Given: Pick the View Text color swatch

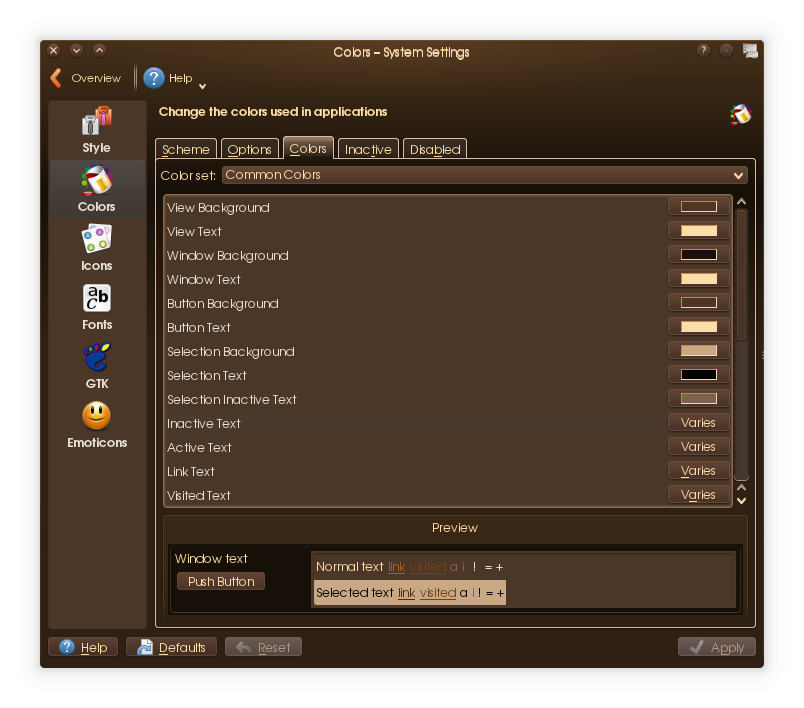Looking at the screenshot, I should pos(698,231).
